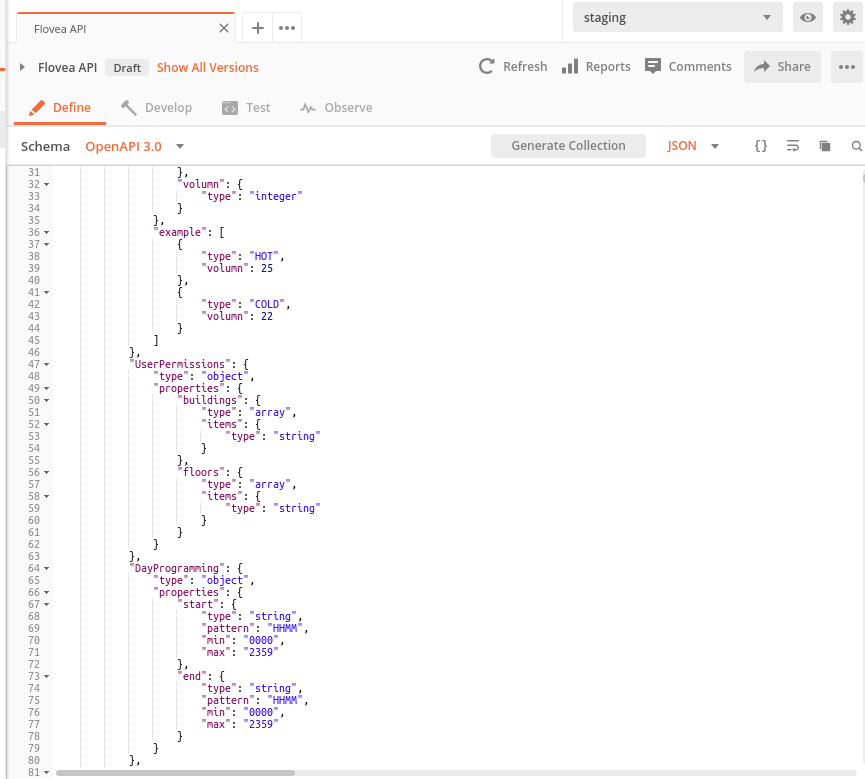
Task: Click the Generate Collection button
Action: (x=568, y=145)
